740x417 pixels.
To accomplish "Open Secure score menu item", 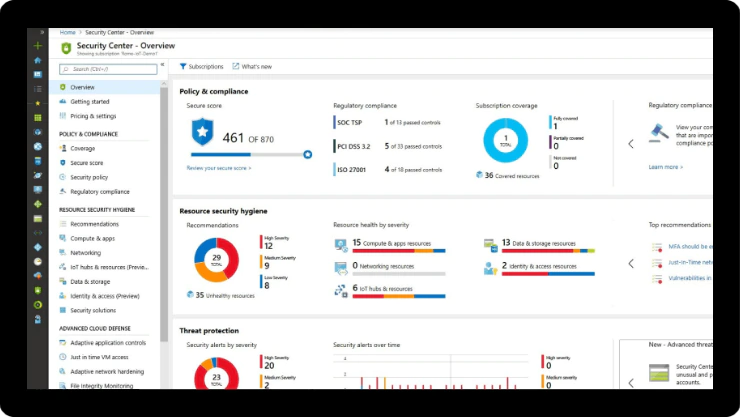I will [86, 163].
